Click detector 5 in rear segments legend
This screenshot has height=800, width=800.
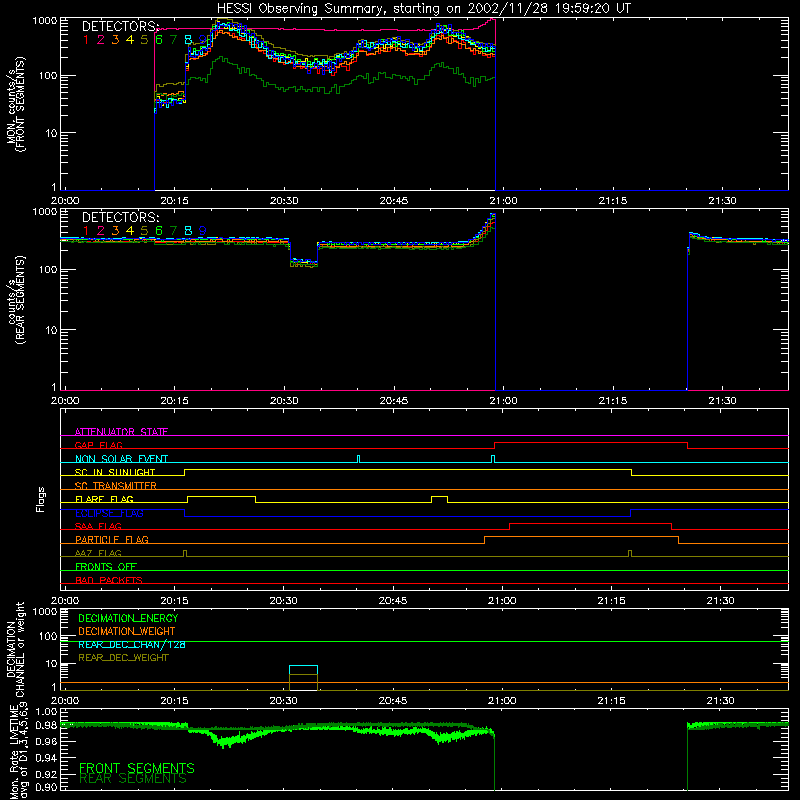point(144,231)
